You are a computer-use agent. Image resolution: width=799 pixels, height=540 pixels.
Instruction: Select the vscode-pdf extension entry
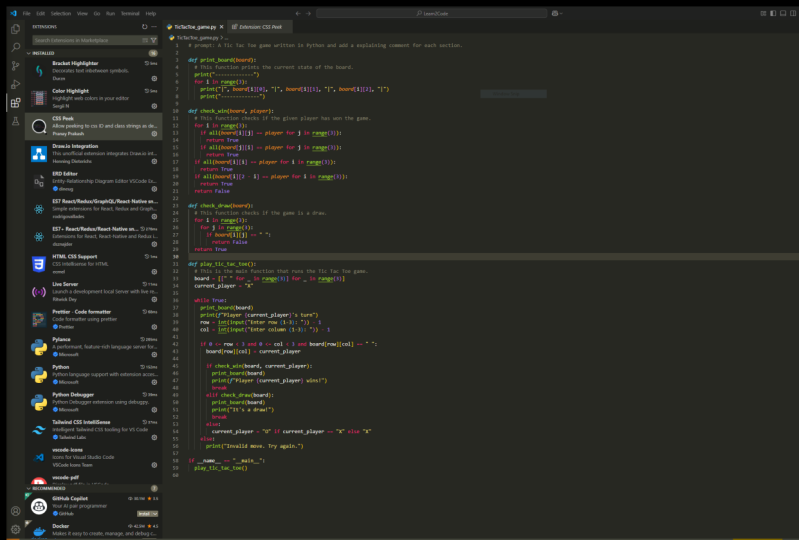(94, 479)
